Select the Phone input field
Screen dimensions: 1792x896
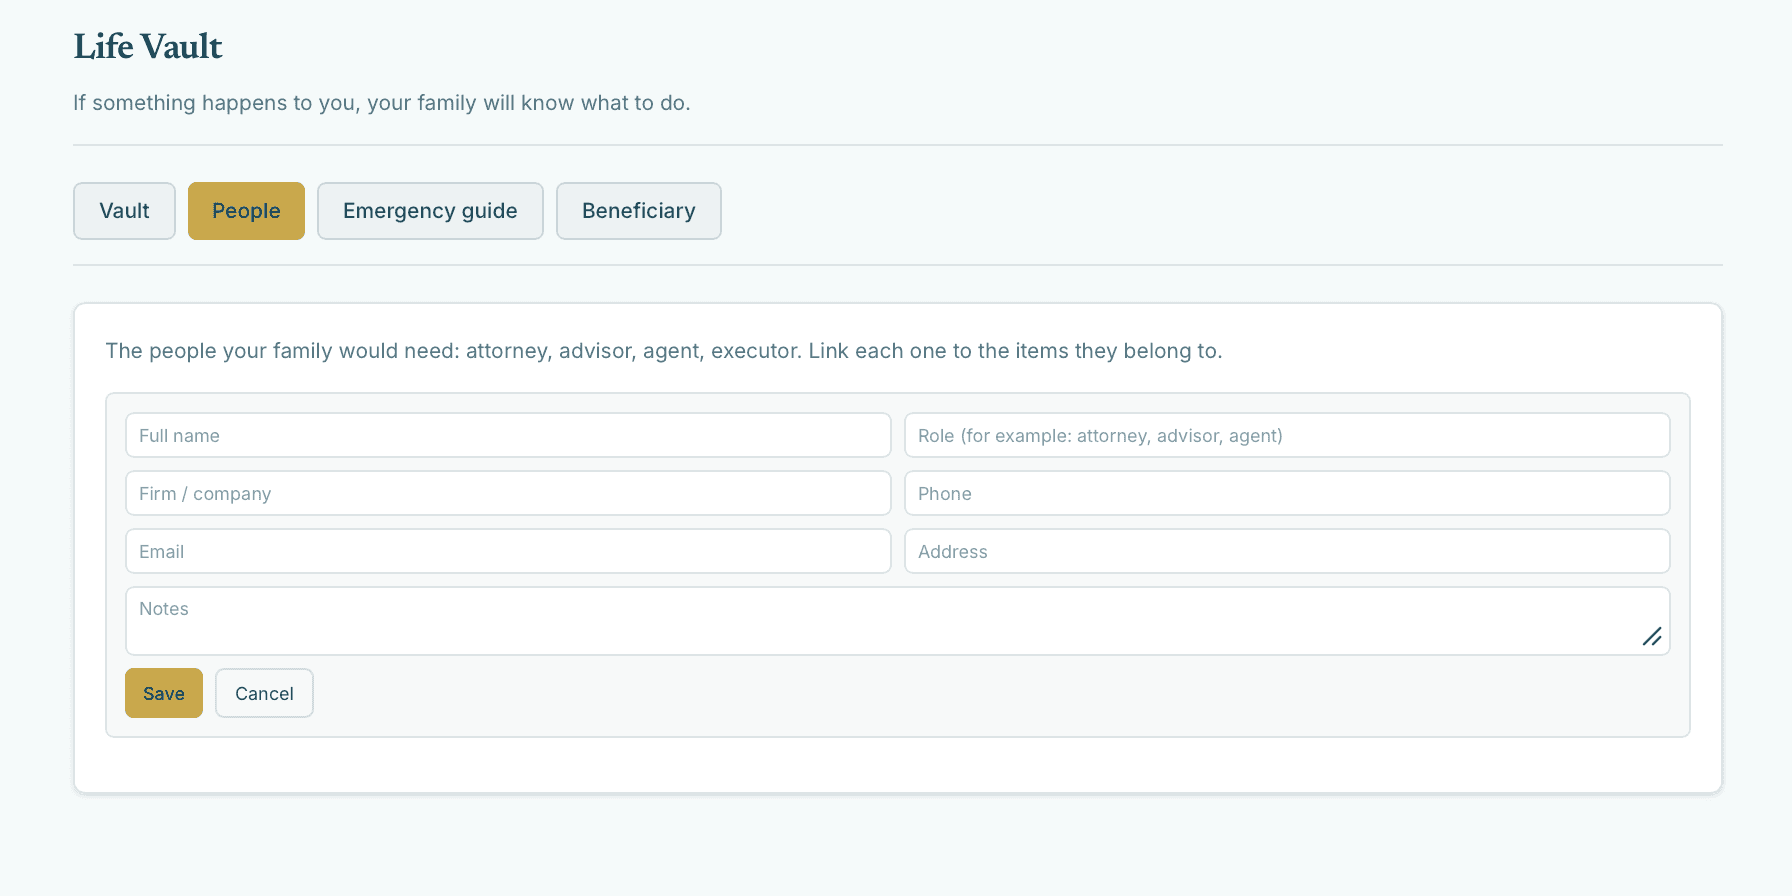coord(1287,493)
